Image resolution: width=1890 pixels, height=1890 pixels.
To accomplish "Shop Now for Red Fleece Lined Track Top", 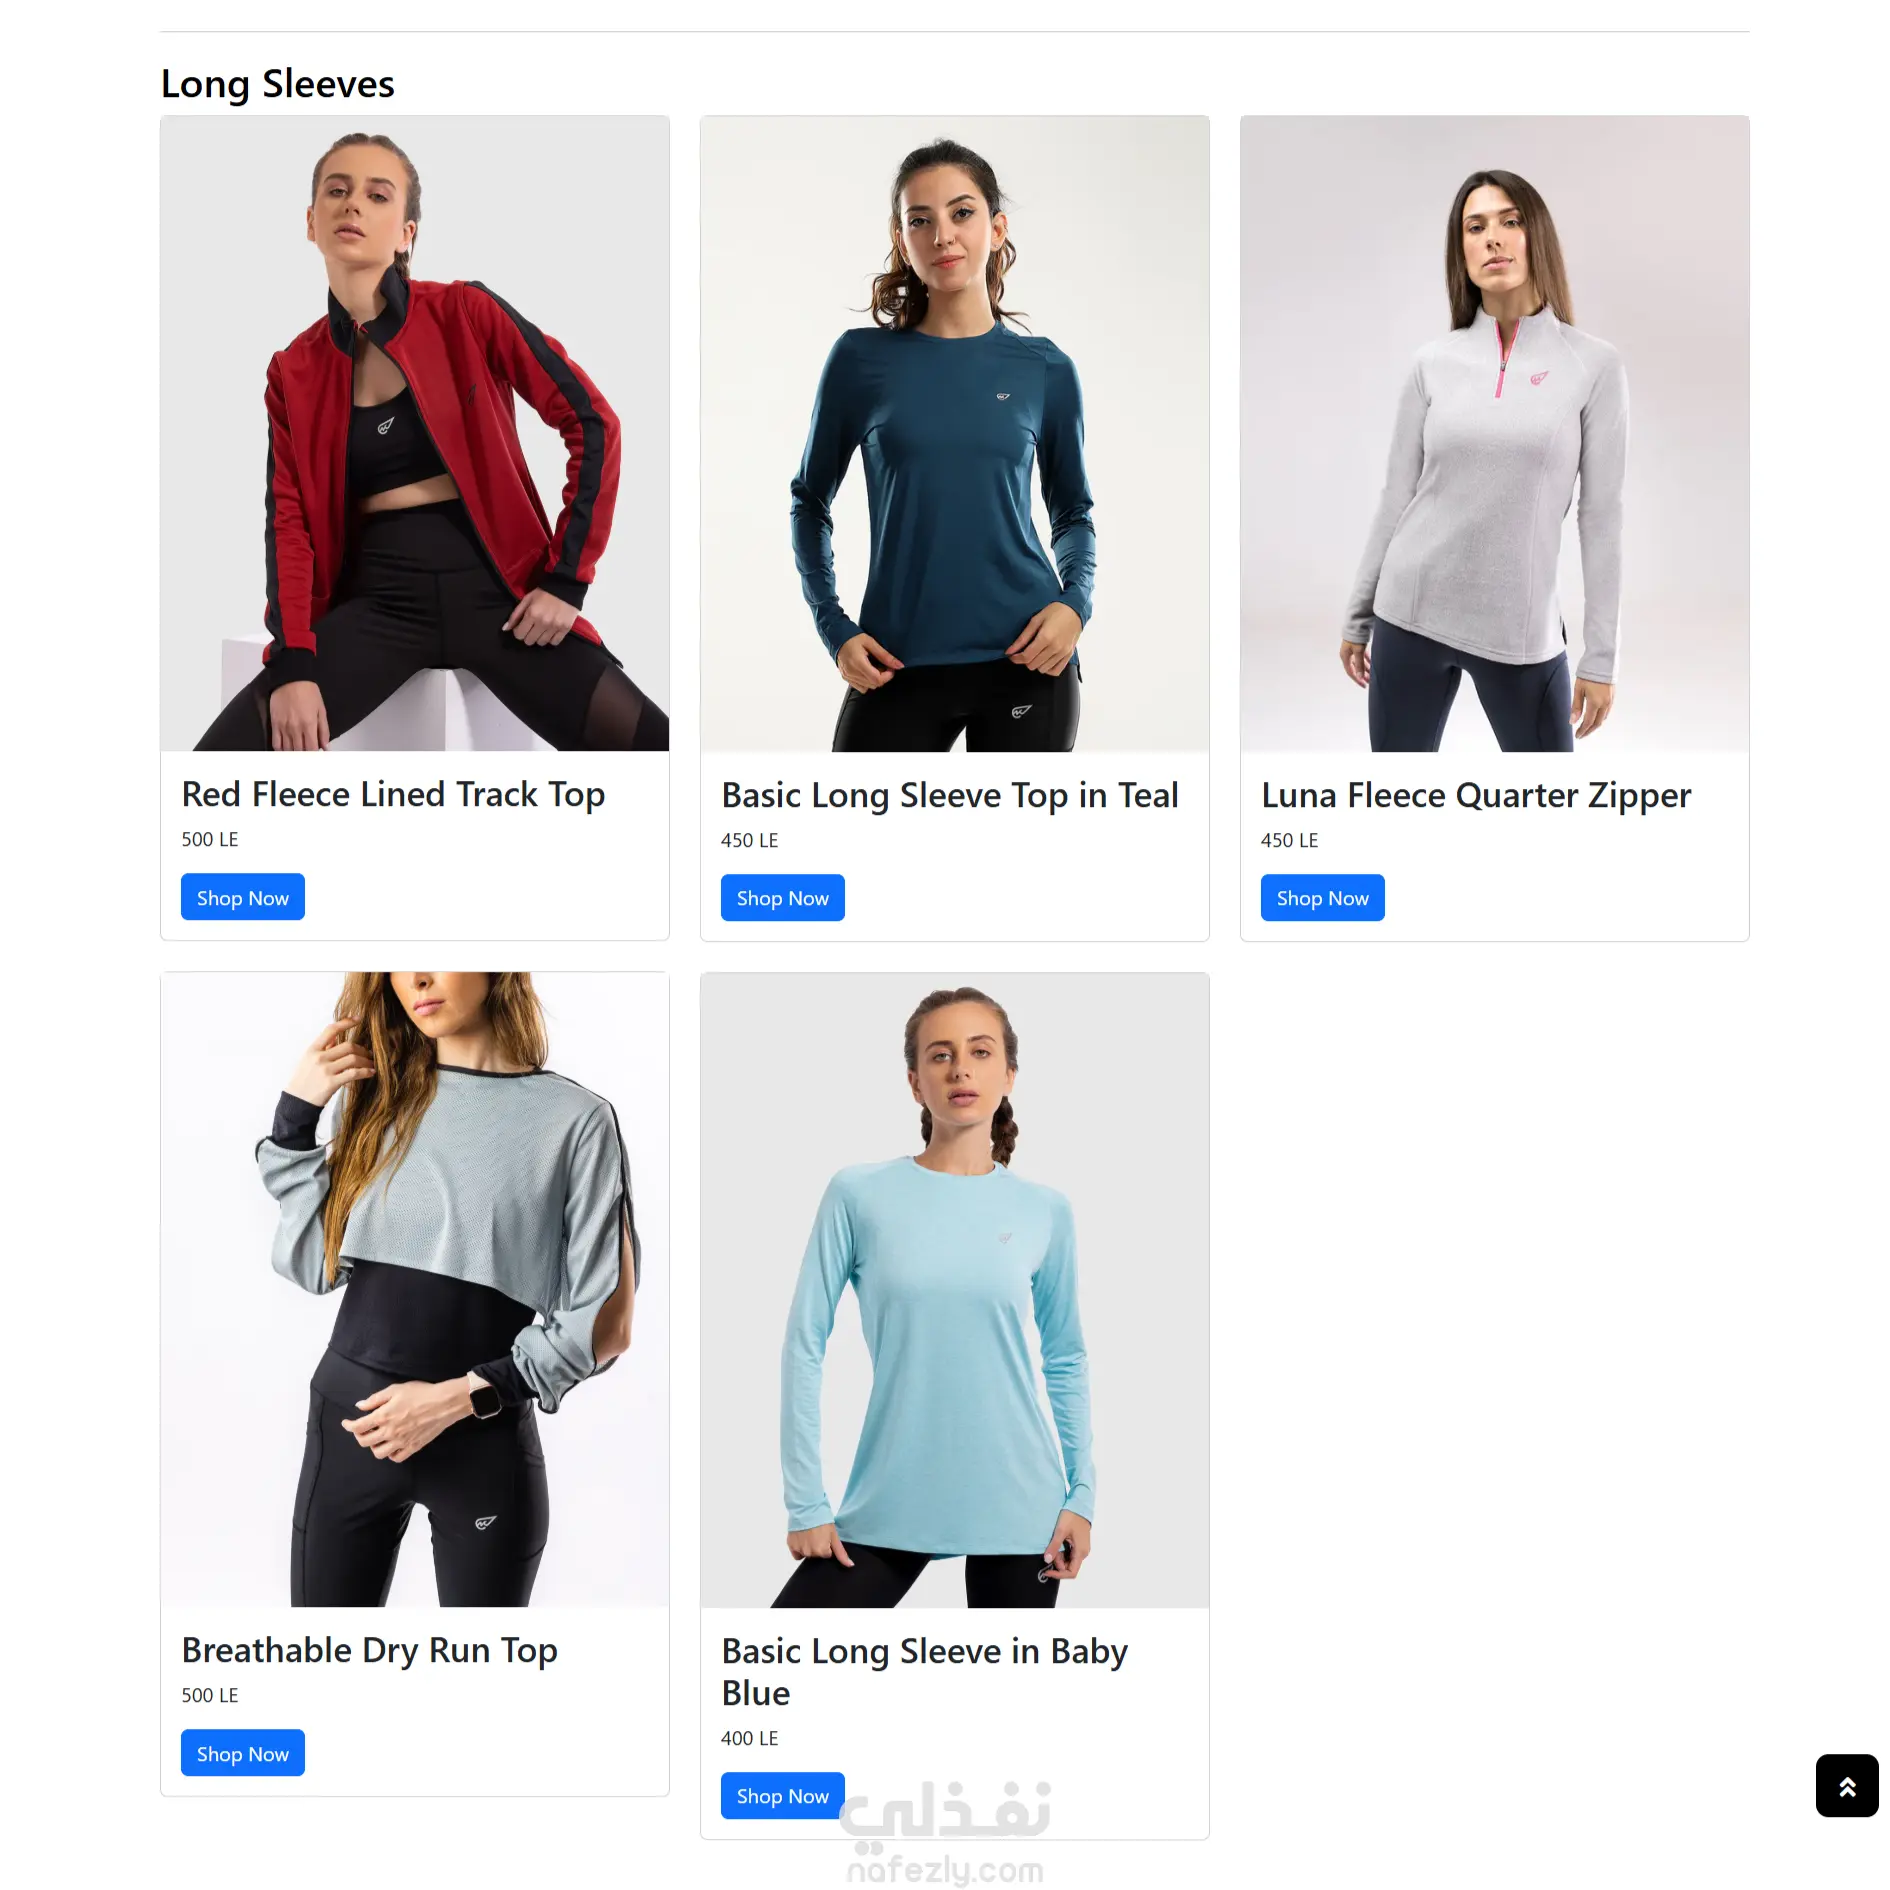I will (243, 897).
